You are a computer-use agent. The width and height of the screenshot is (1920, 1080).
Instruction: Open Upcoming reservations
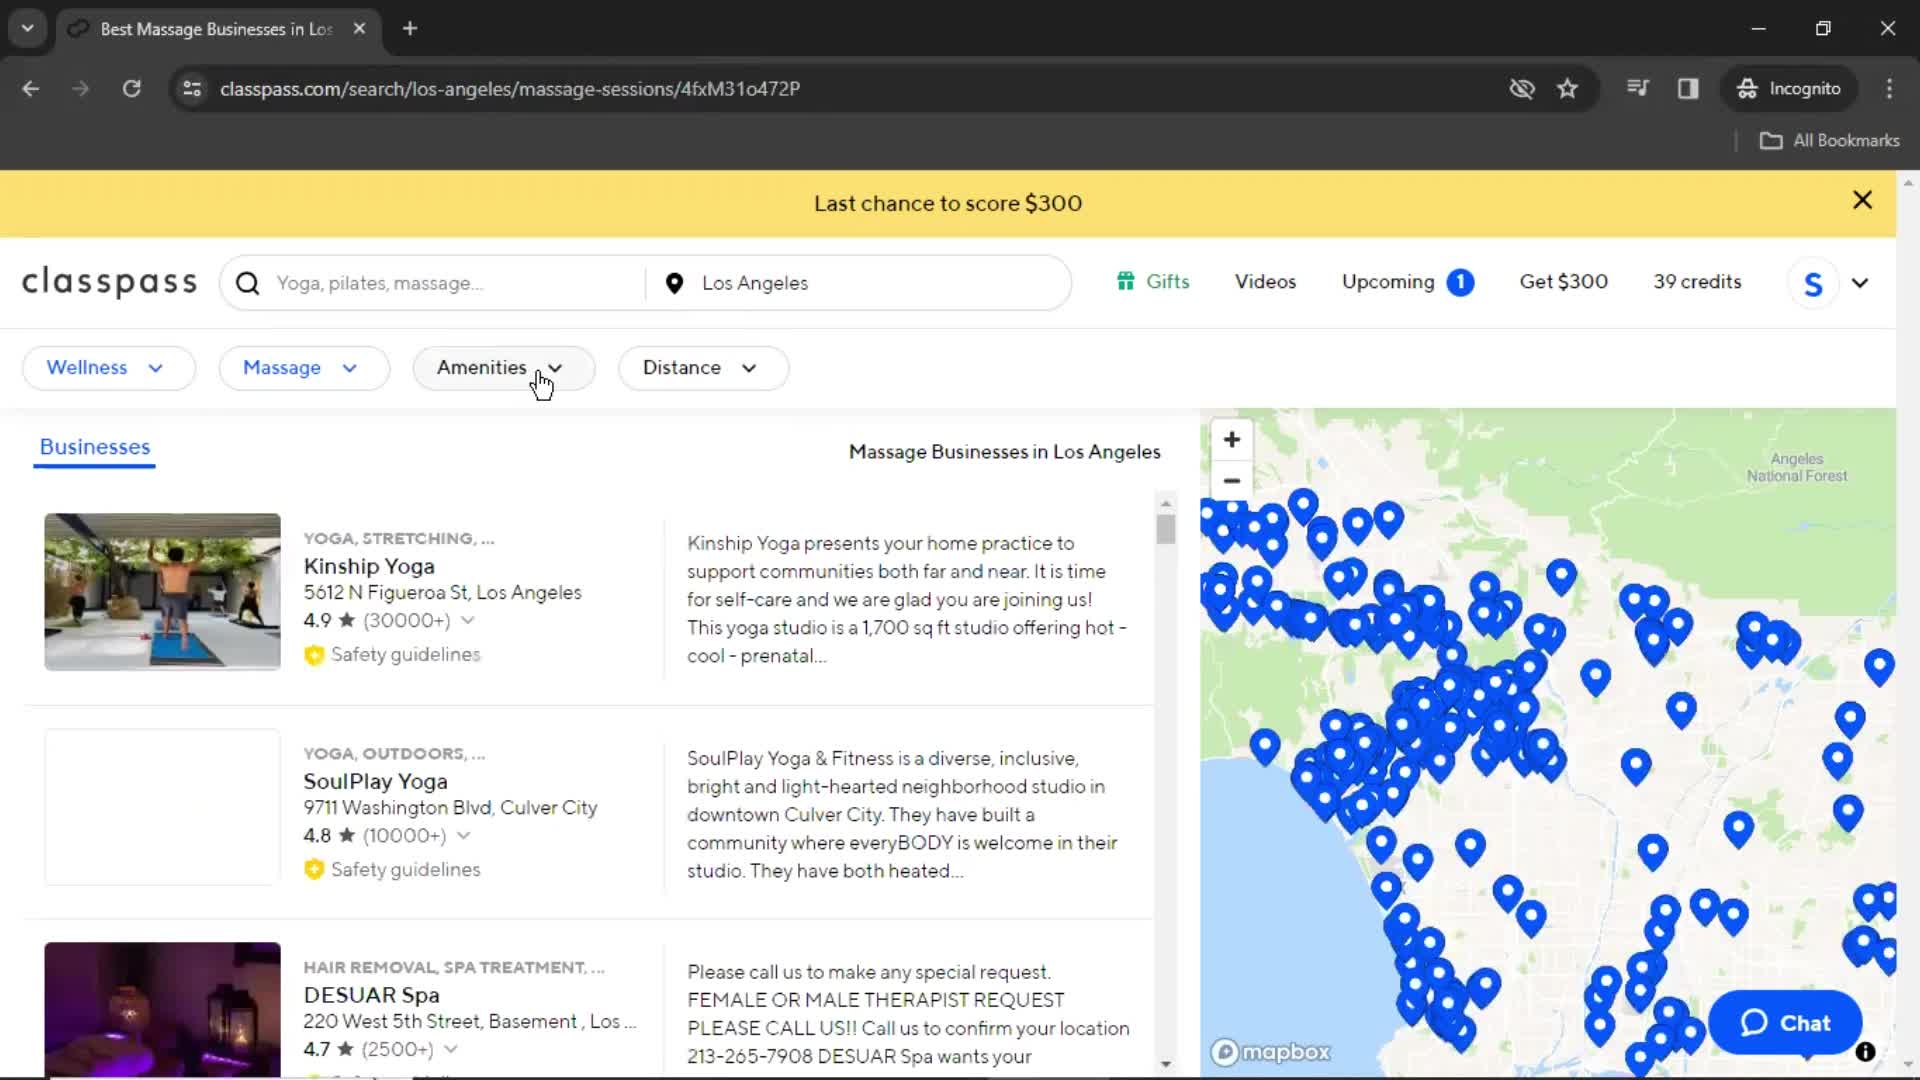coord(1388,282)
